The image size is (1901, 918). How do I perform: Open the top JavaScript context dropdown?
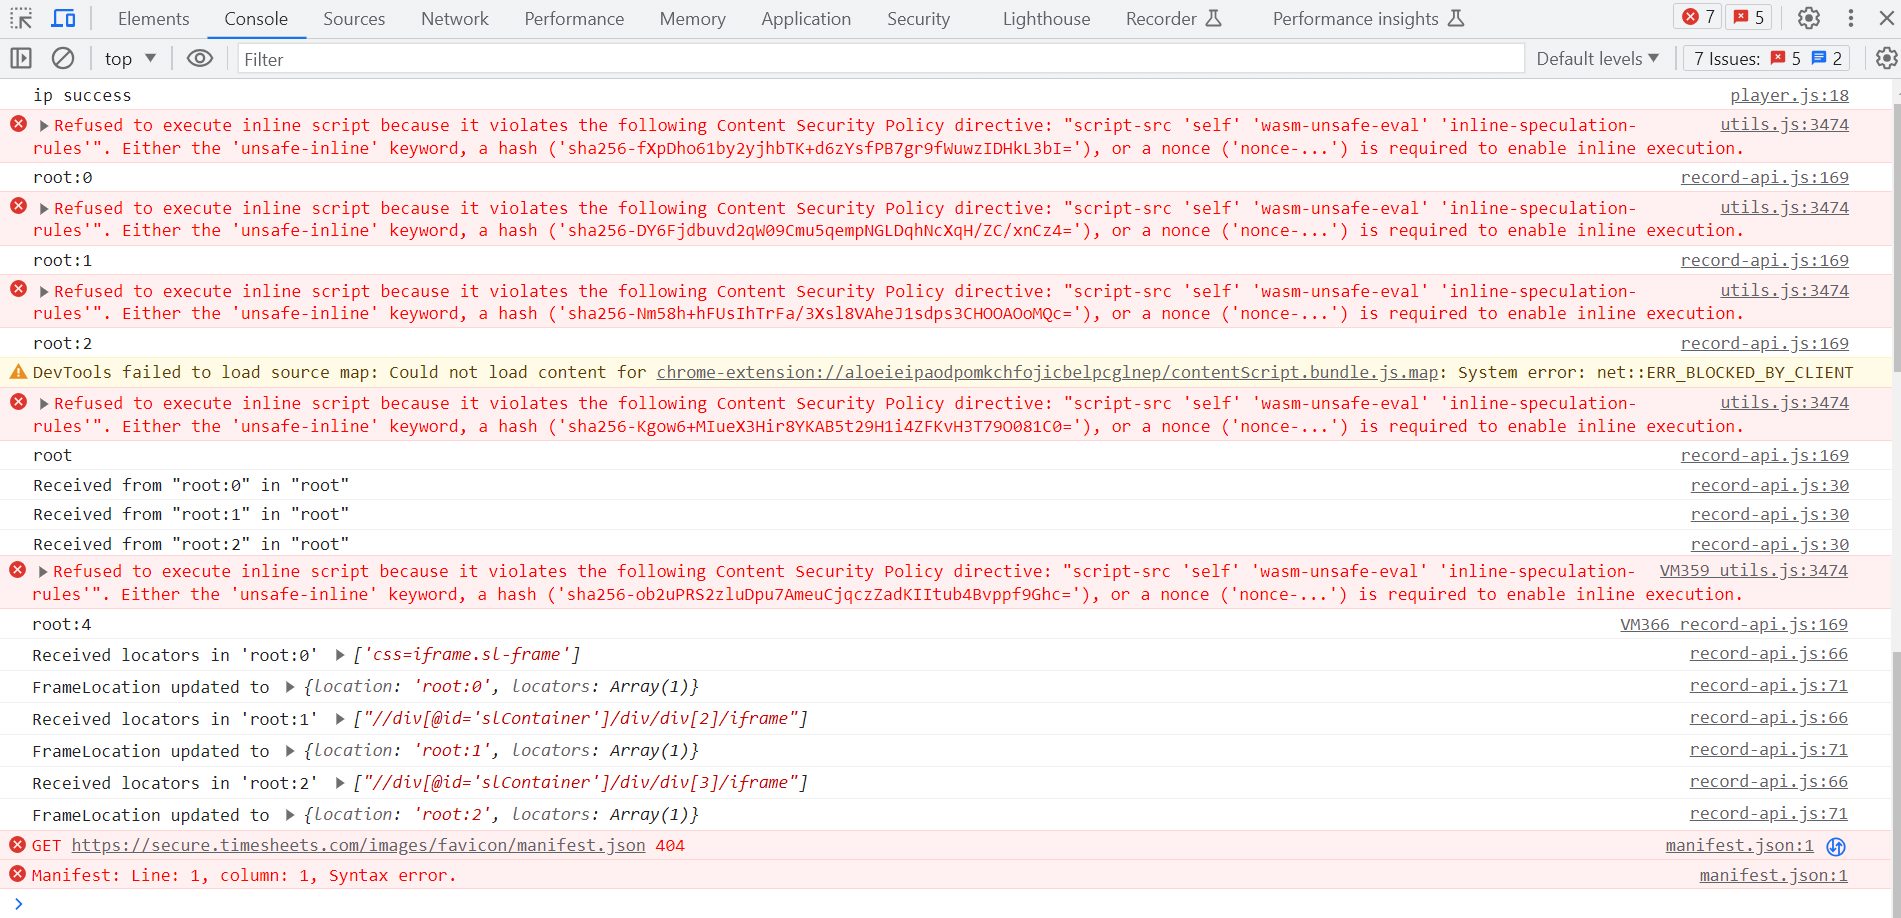(130, 59)
